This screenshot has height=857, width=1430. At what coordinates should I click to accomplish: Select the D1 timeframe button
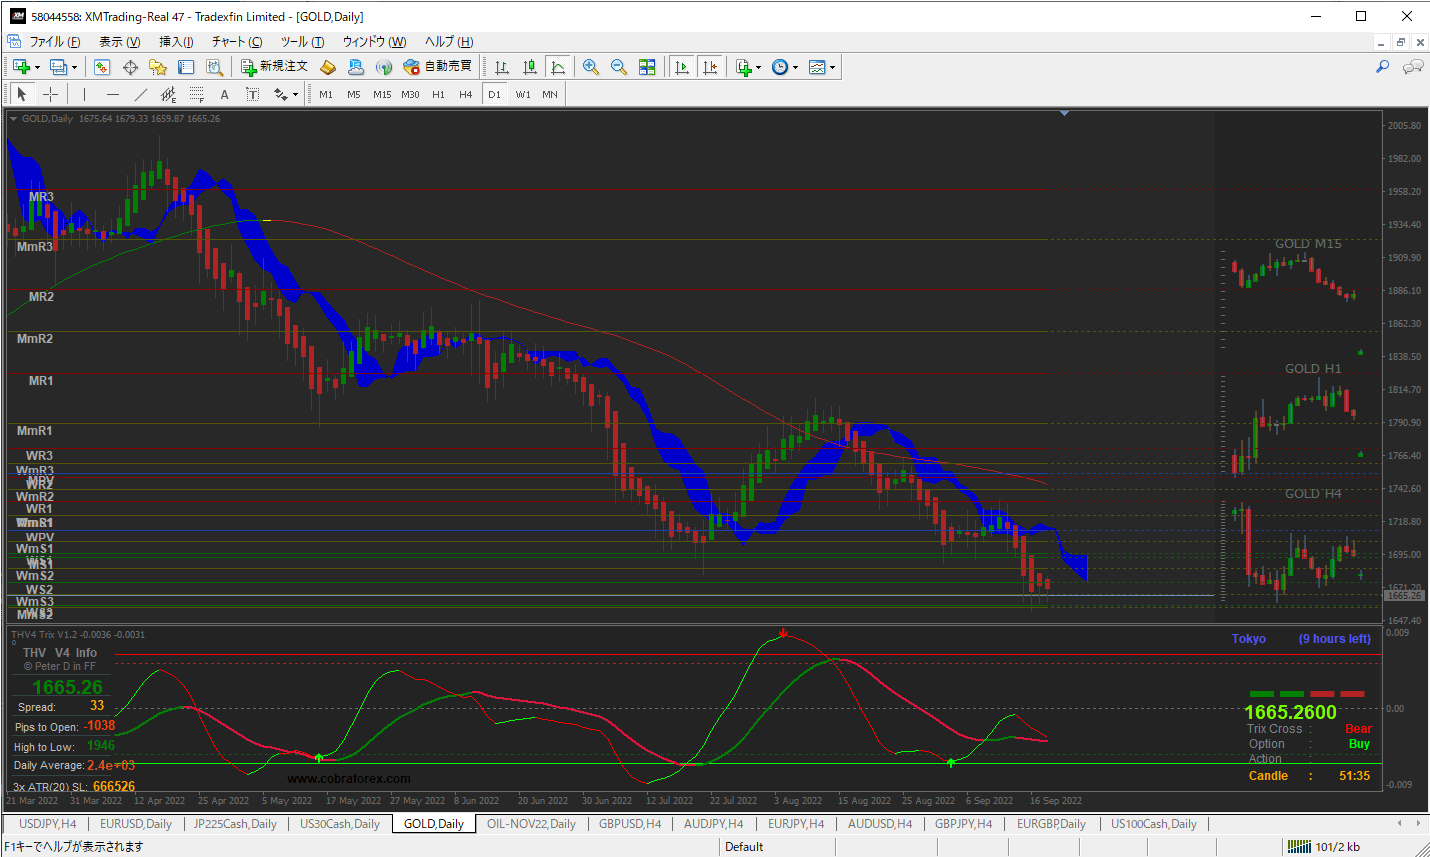494,94
